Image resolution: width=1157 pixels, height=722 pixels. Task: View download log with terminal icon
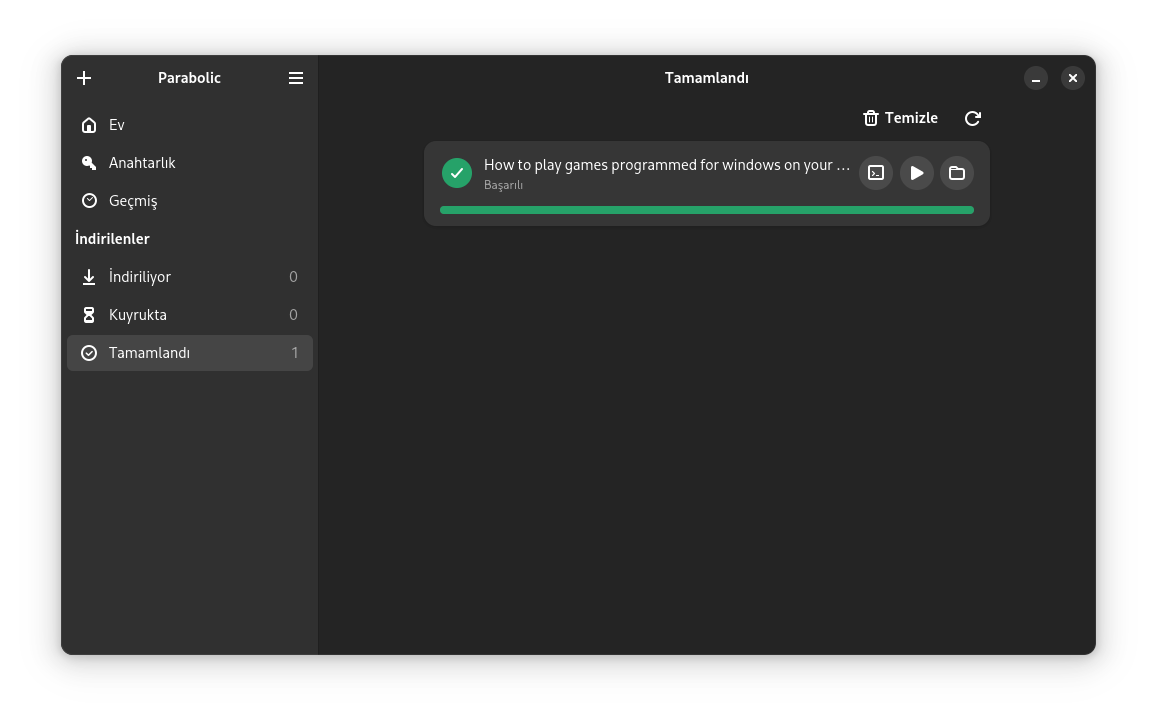coord(876,173)
